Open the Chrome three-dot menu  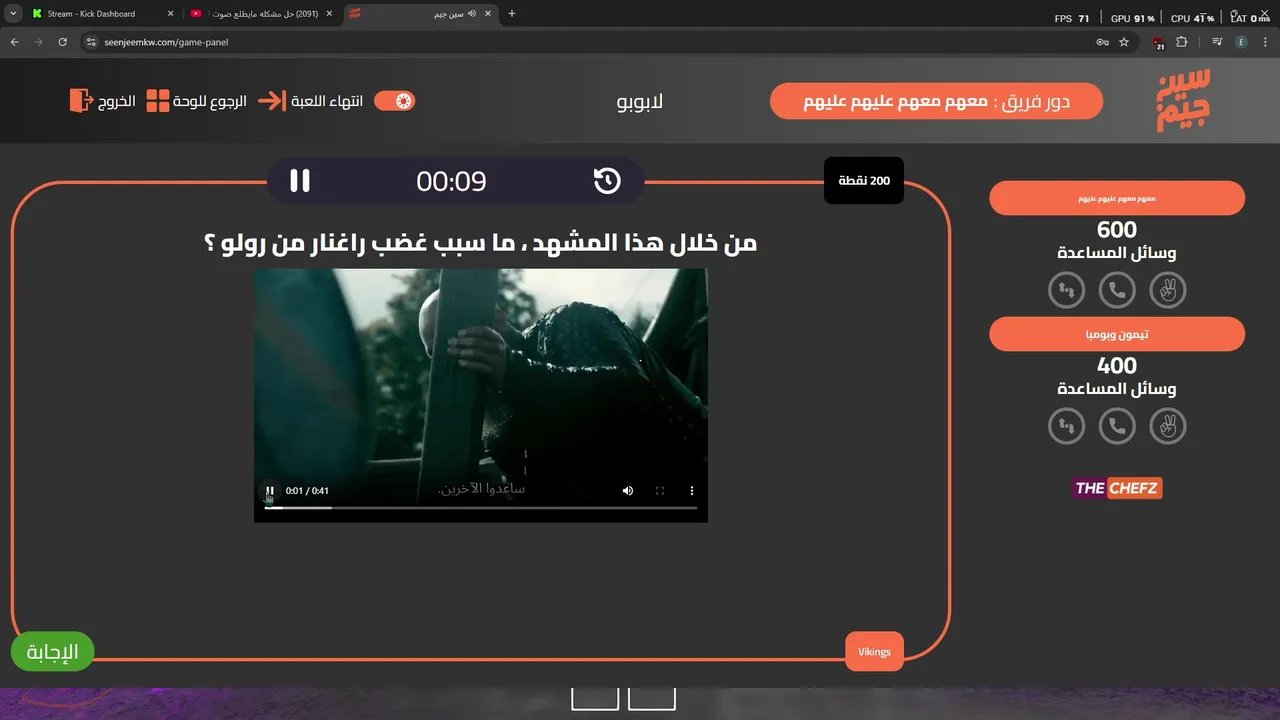[x=1265, y=42]
